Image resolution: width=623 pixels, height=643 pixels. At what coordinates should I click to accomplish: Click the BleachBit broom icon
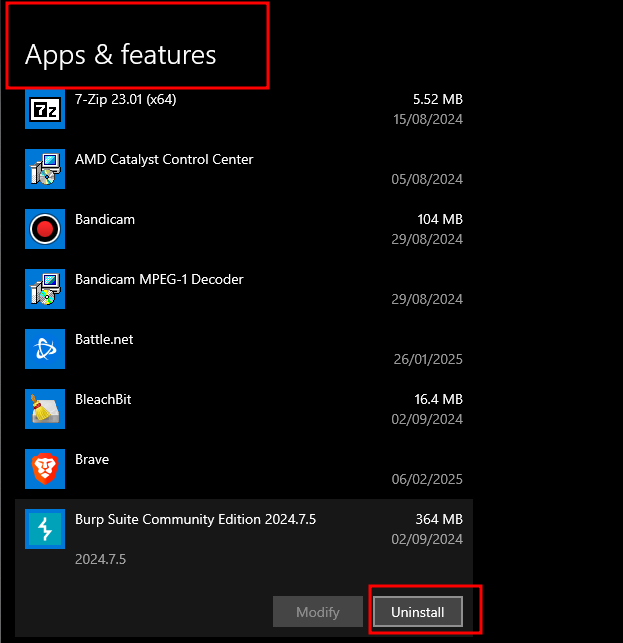pyautogui.click(x=45, y=409)
